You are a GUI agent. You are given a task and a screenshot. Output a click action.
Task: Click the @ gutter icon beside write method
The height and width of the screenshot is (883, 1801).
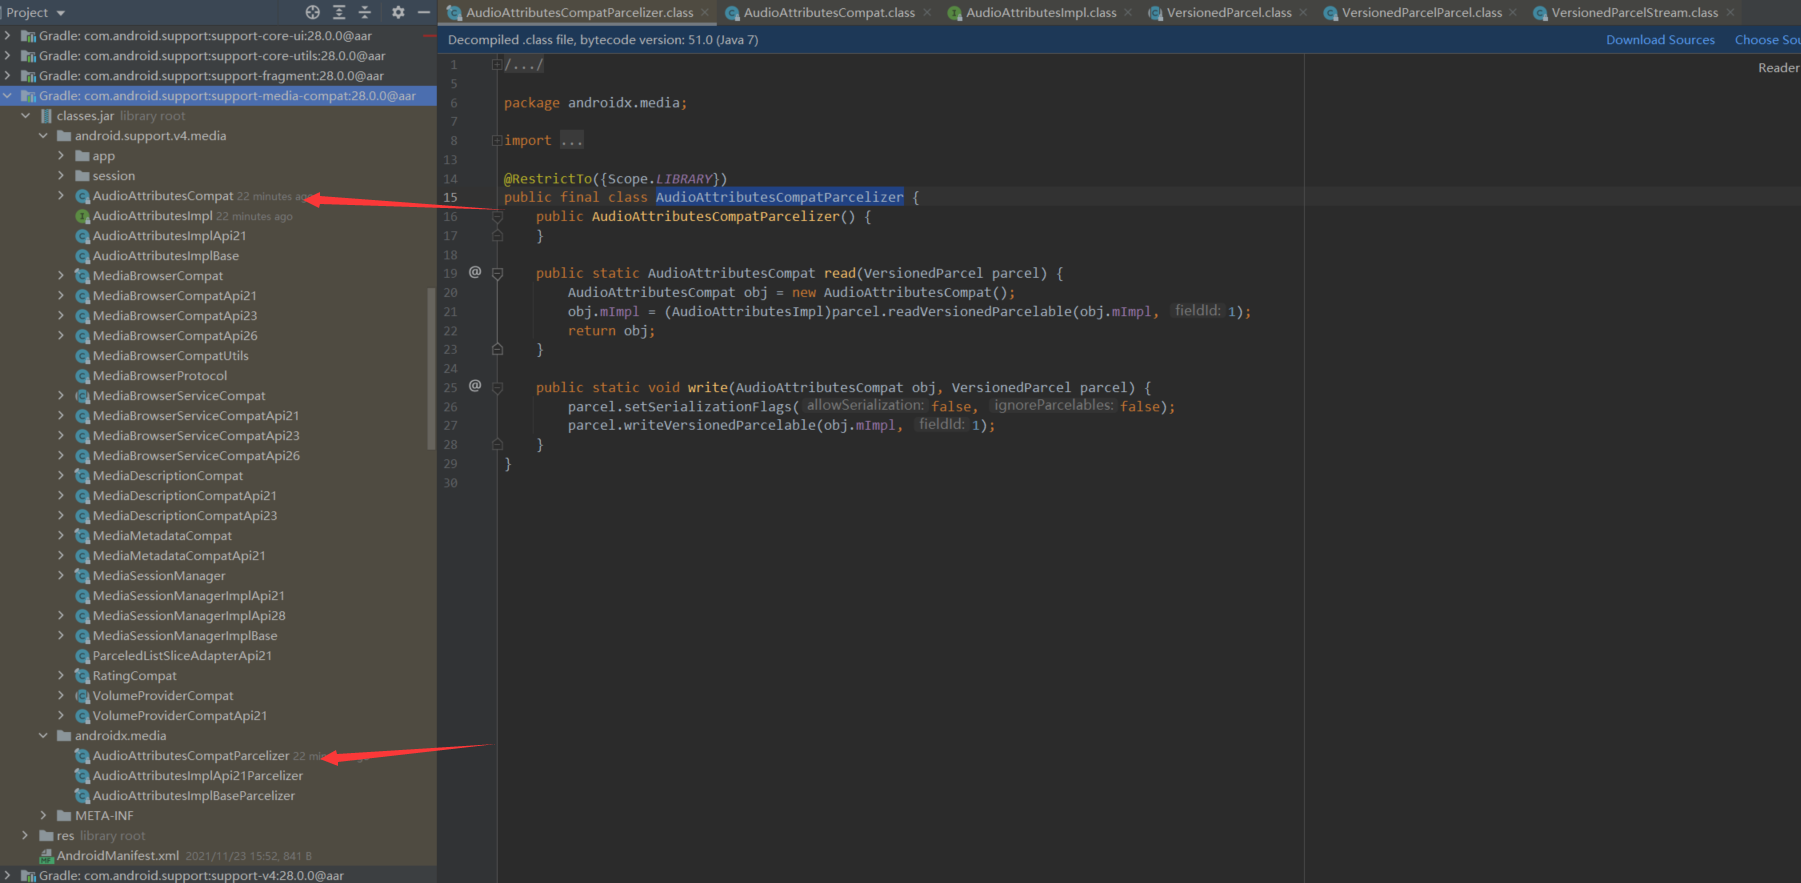(x=475, y=386)
